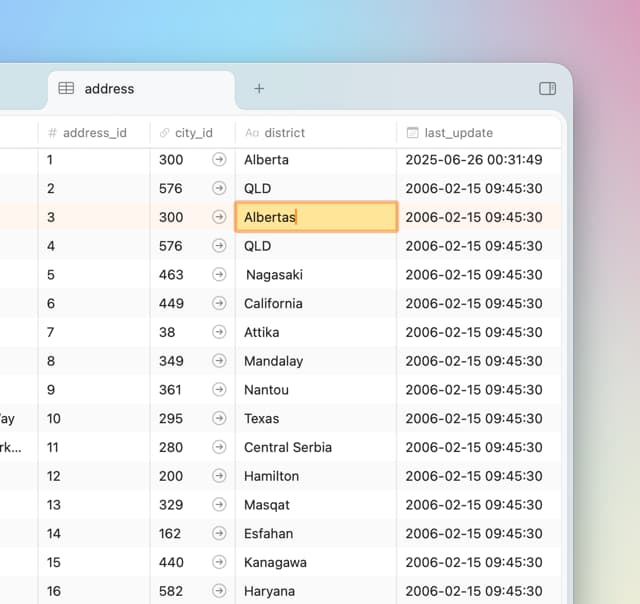Image resolution: width=640 pixels, height=604 pixels.
Task: Click address_id cell 1
Action: point(94,160)
